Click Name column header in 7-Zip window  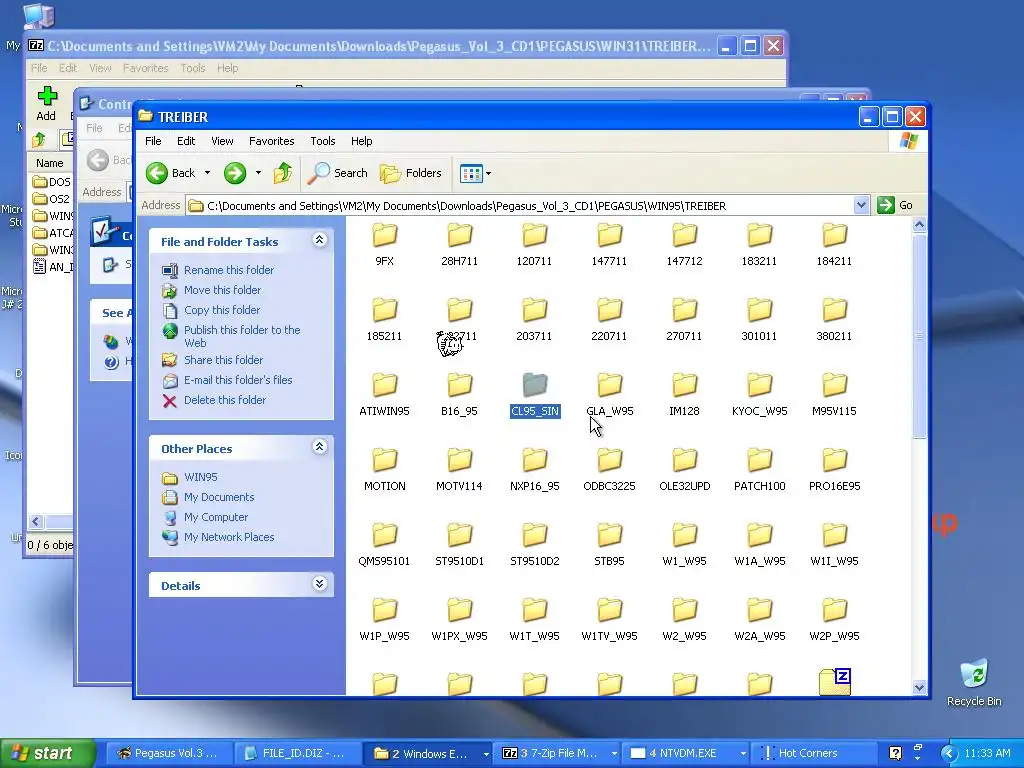(50, 163)
